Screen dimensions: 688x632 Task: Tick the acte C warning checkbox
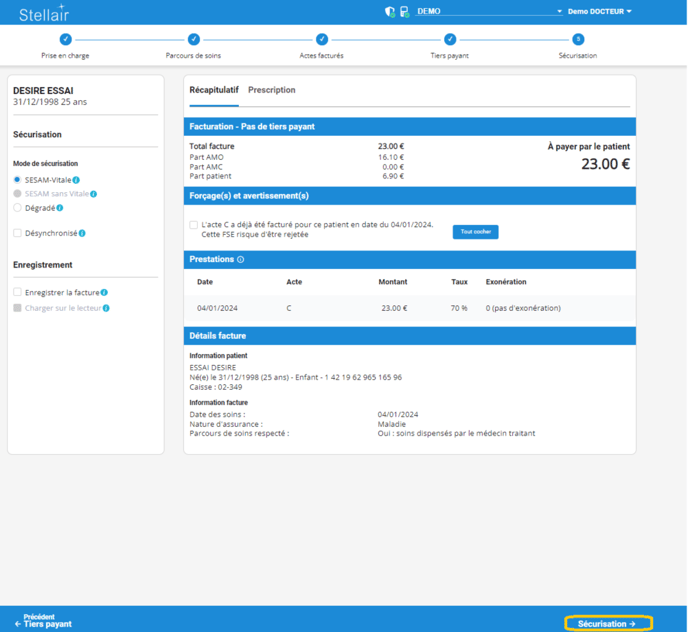tap(194, 225)
